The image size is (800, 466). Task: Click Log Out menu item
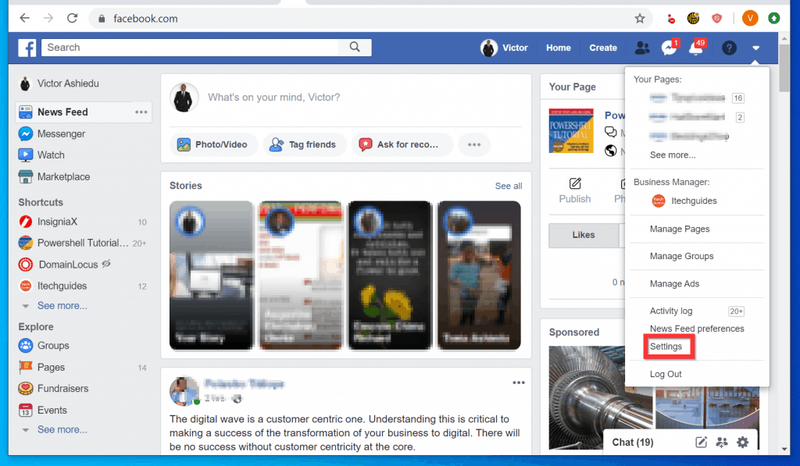coord(665,374)
